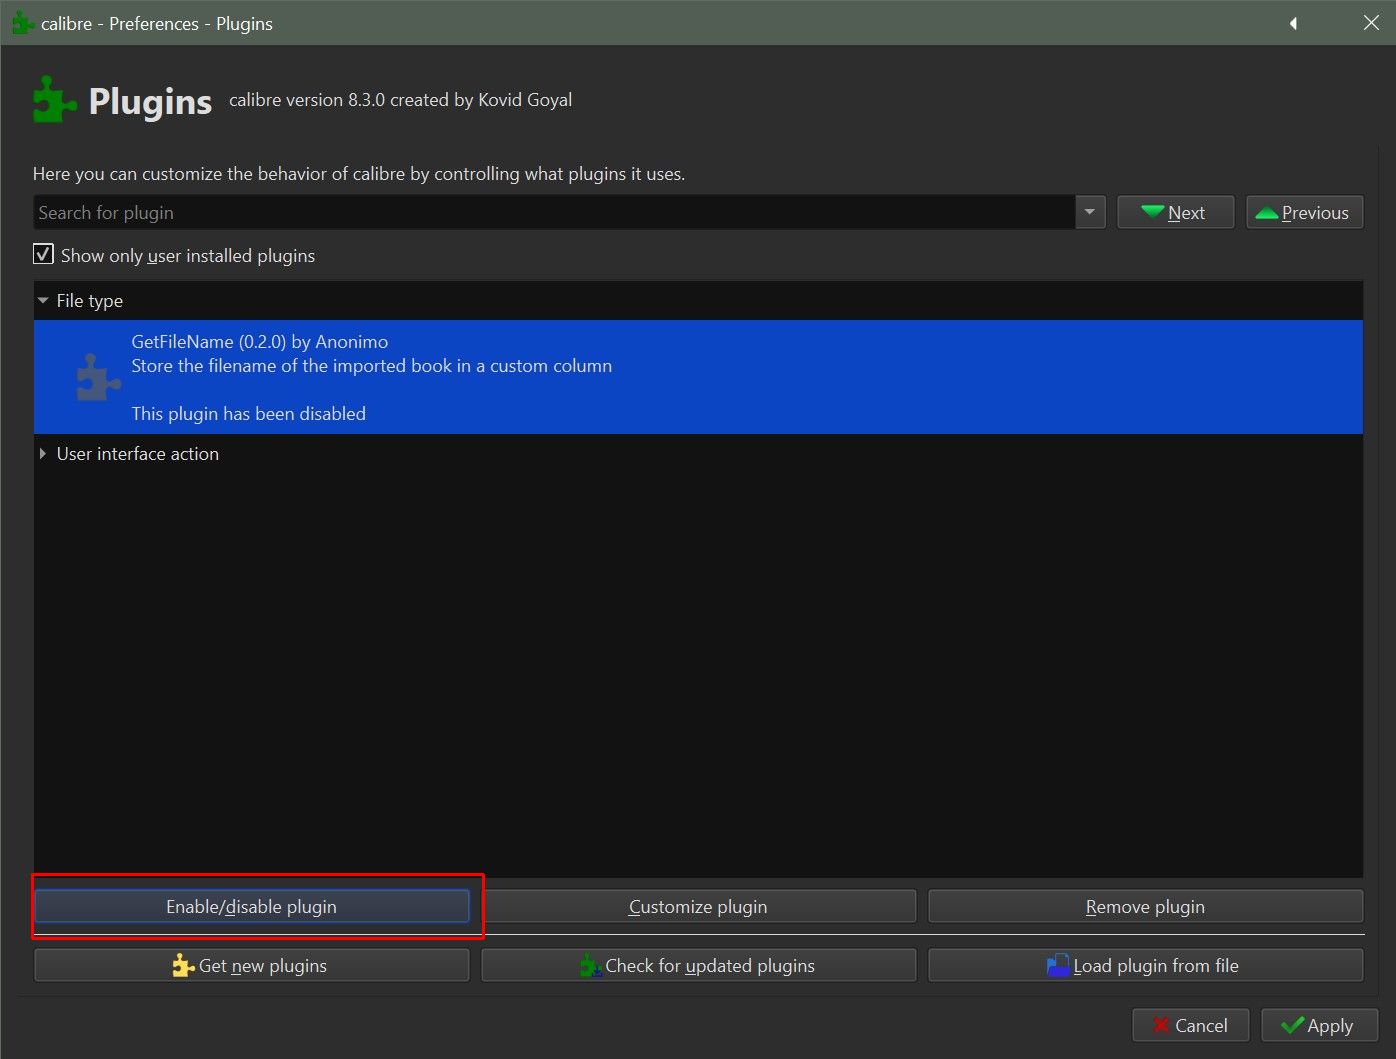Click the Cancel button

click(1191, 1025)
